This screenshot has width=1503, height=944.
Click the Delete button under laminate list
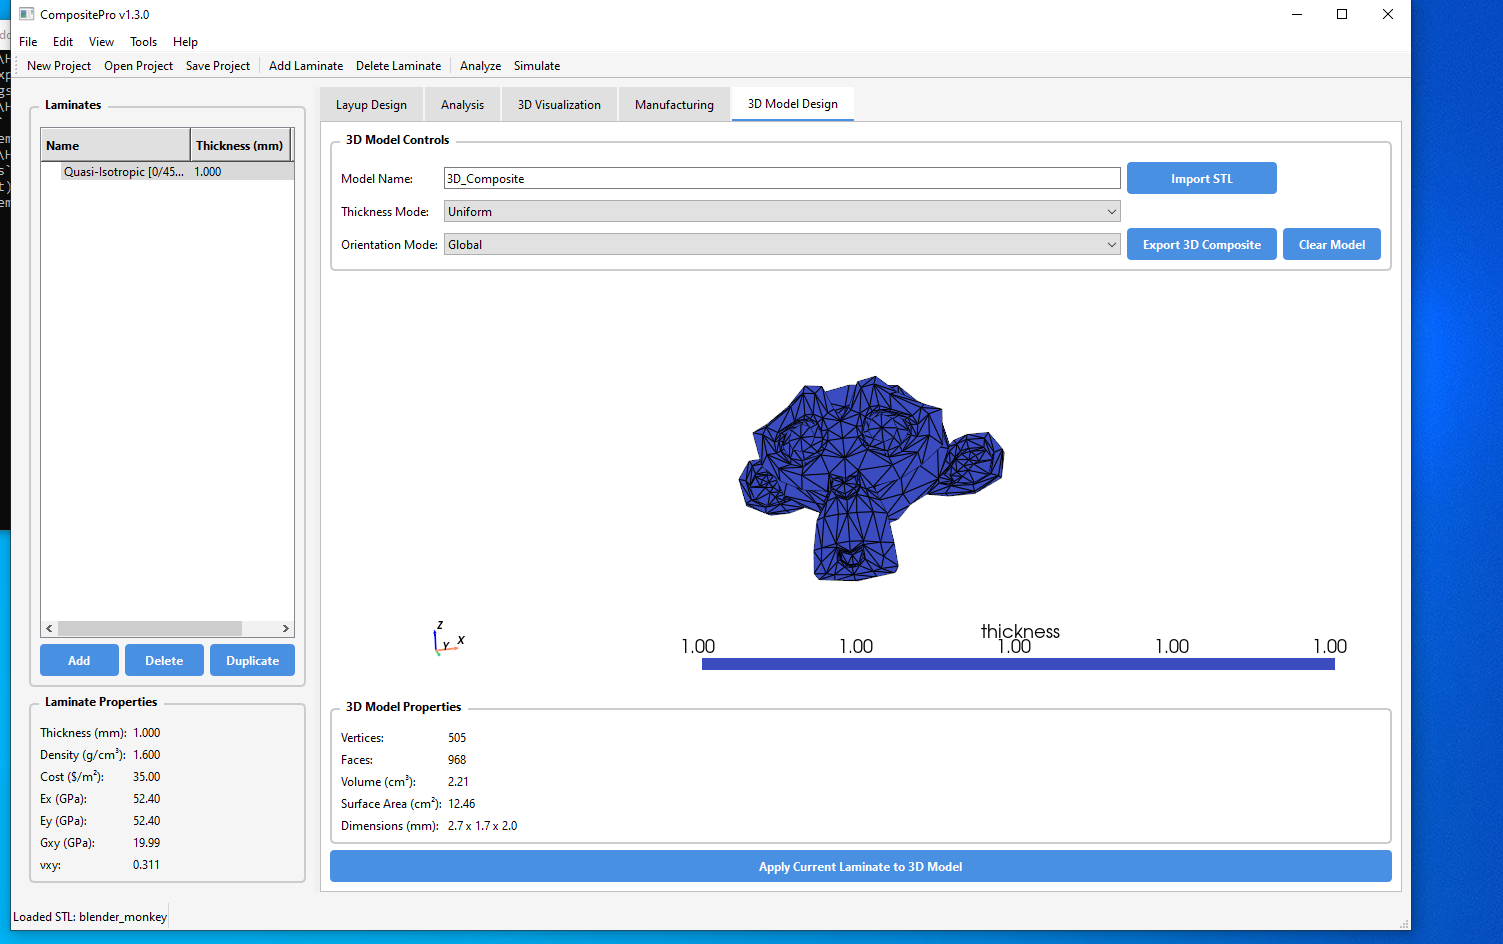[164, 660]
